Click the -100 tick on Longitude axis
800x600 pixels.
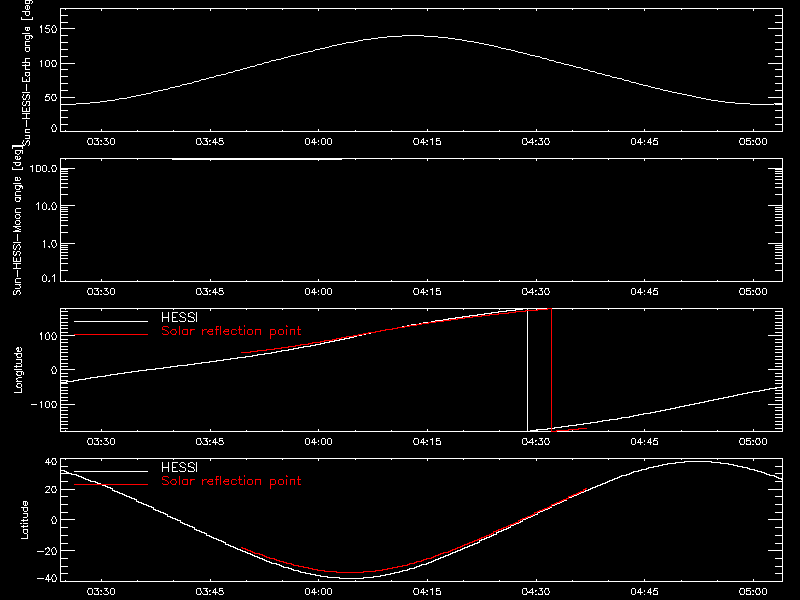coord(44,404)
